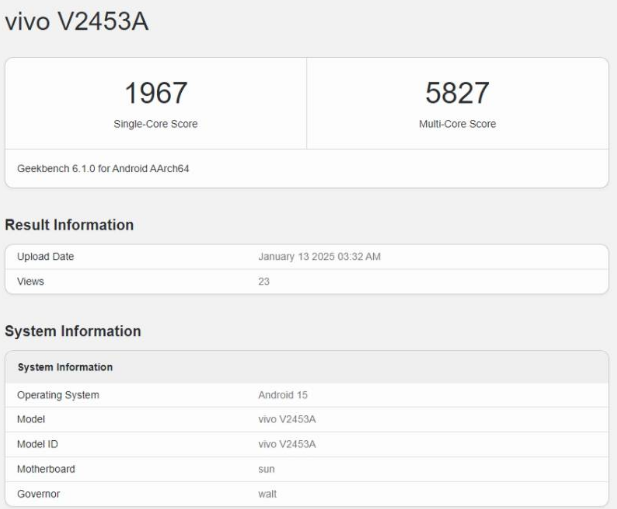Click the Geekbench 6.1.0 for Android AArch64 text
Screen dimensions: 617x509
(x=104, y=168)
